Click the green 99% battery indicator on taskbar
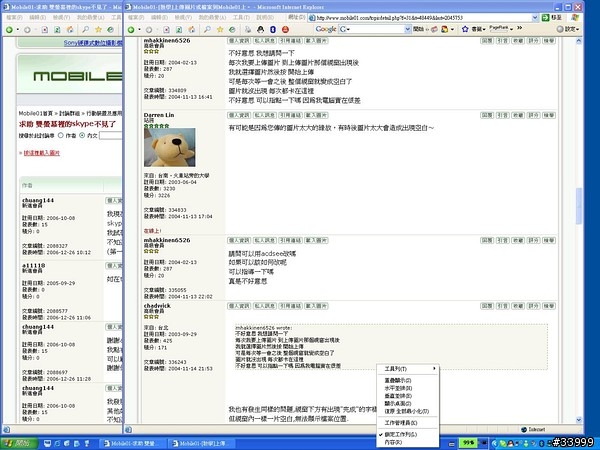 tap(469, 443)
